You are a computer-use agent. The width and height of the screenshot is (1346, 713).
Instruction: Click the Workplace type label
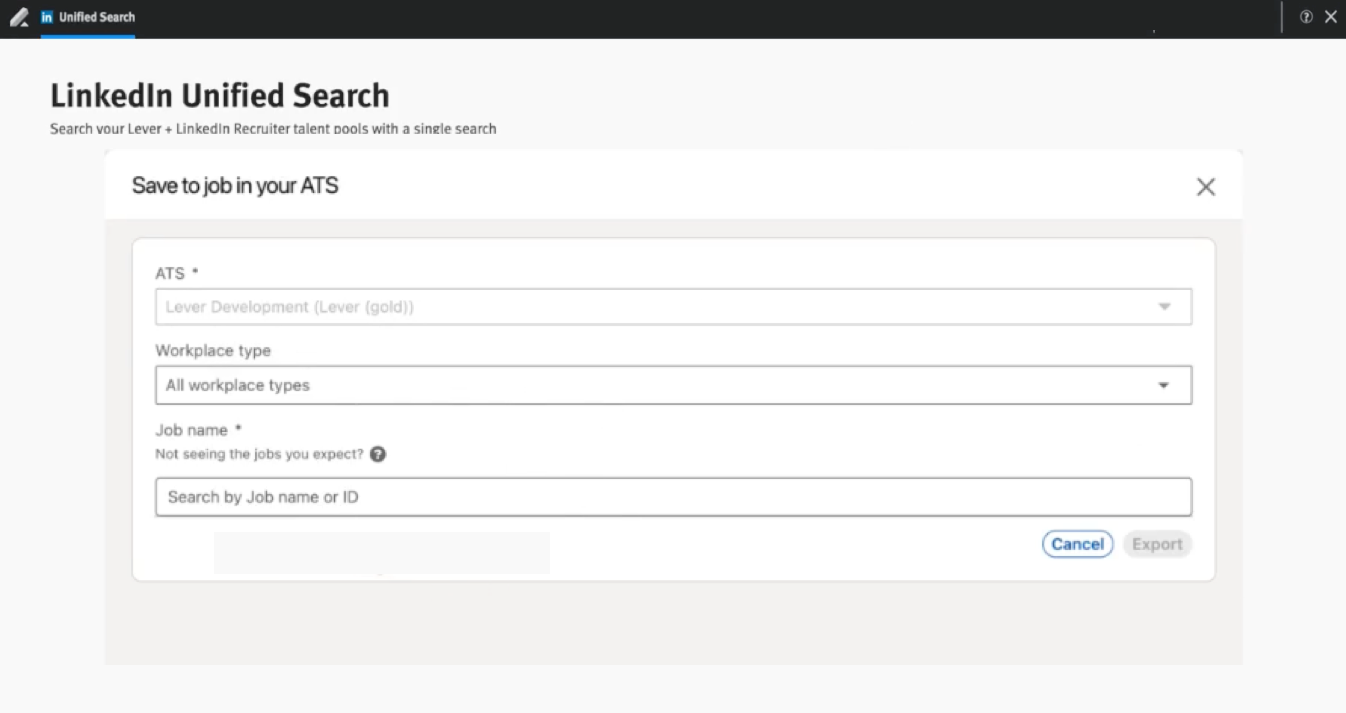[213, 351]
